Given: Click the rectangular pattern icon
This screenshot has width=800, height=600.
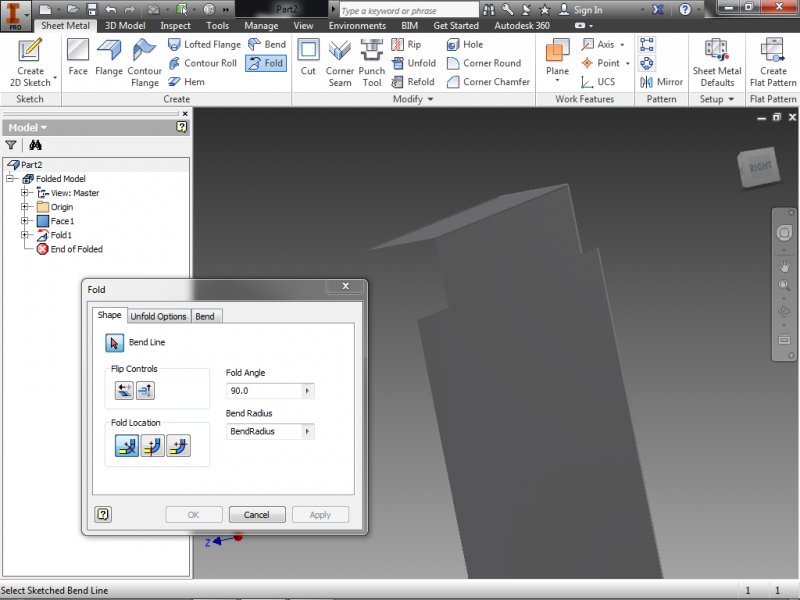Looking at the screenshot, I should 647,44.
